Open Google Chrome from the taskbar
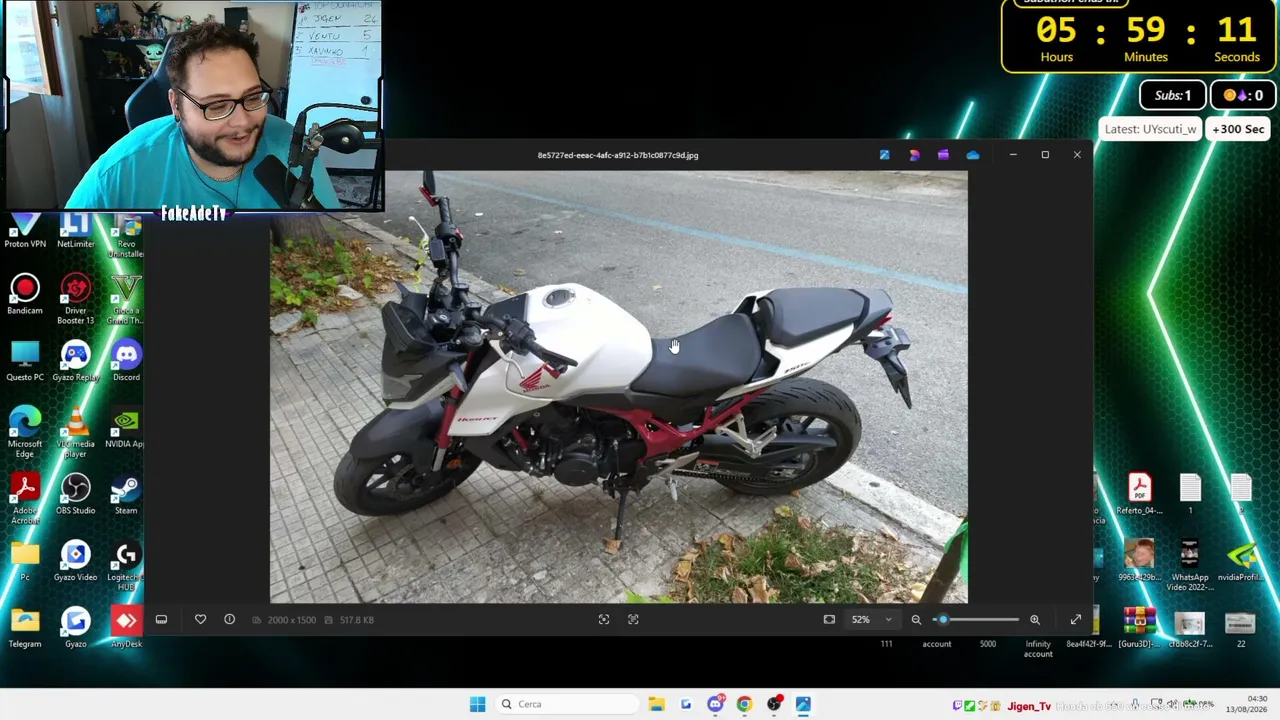Viewport: 1280px width, 720px height. point(744,704)
